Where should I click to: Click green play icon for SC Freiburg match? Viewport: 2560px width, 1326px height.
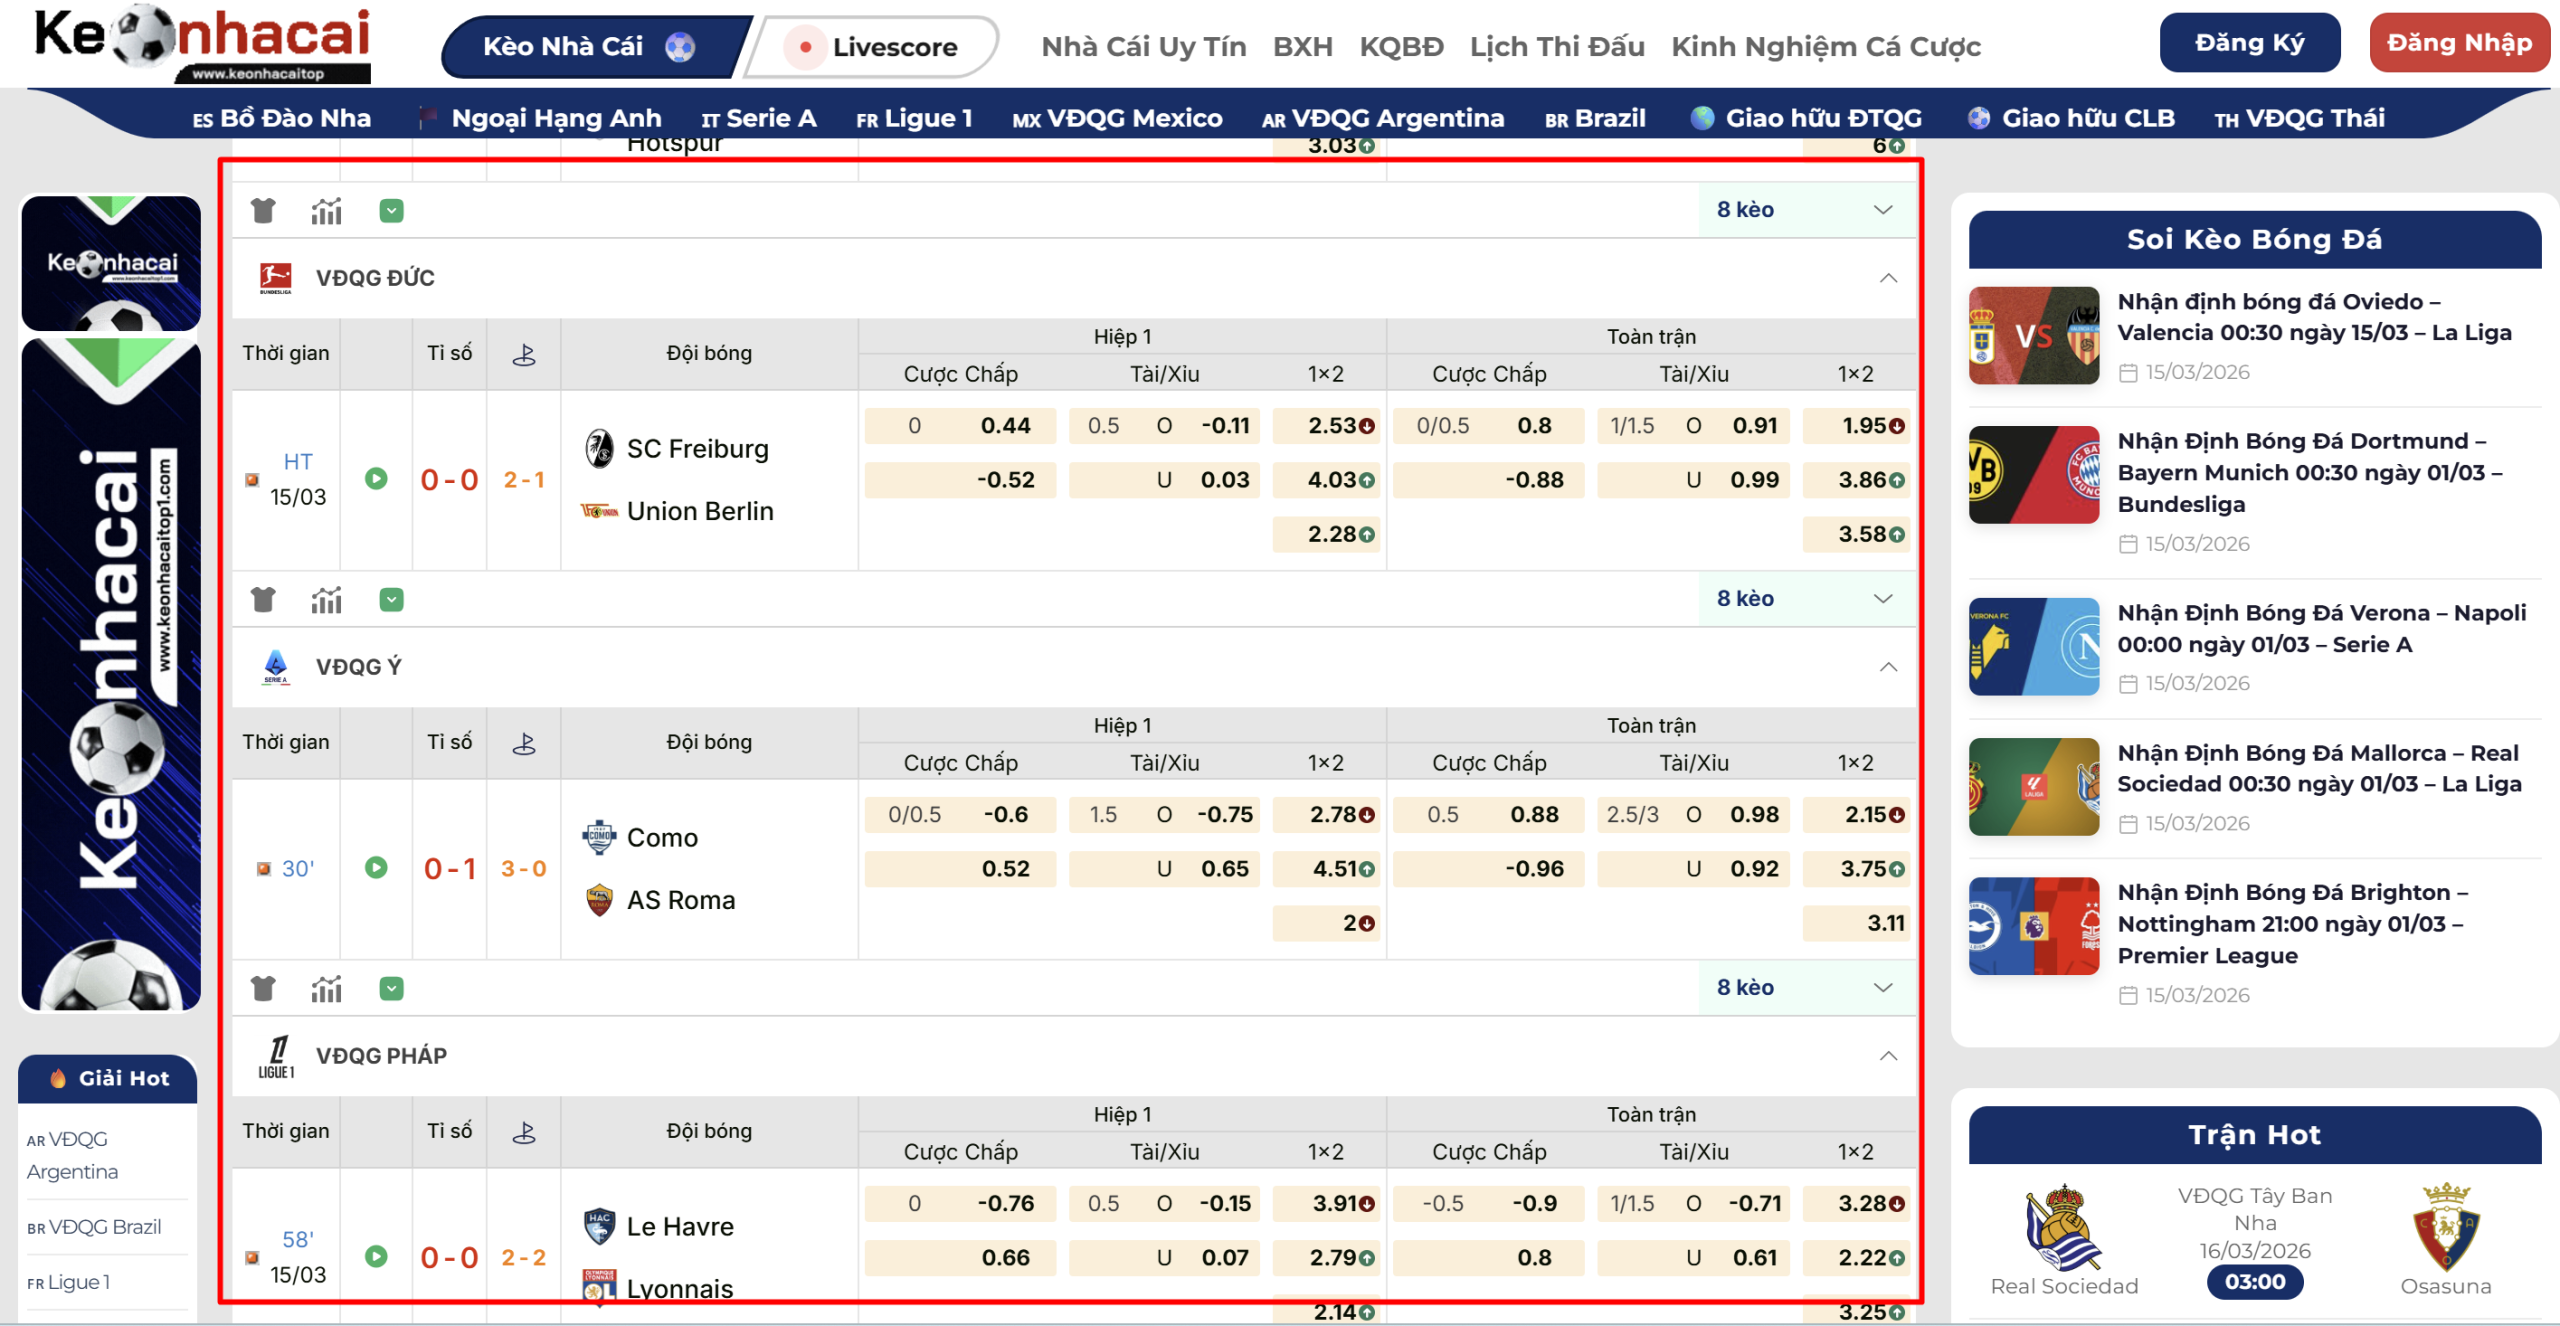click(376, 478)
